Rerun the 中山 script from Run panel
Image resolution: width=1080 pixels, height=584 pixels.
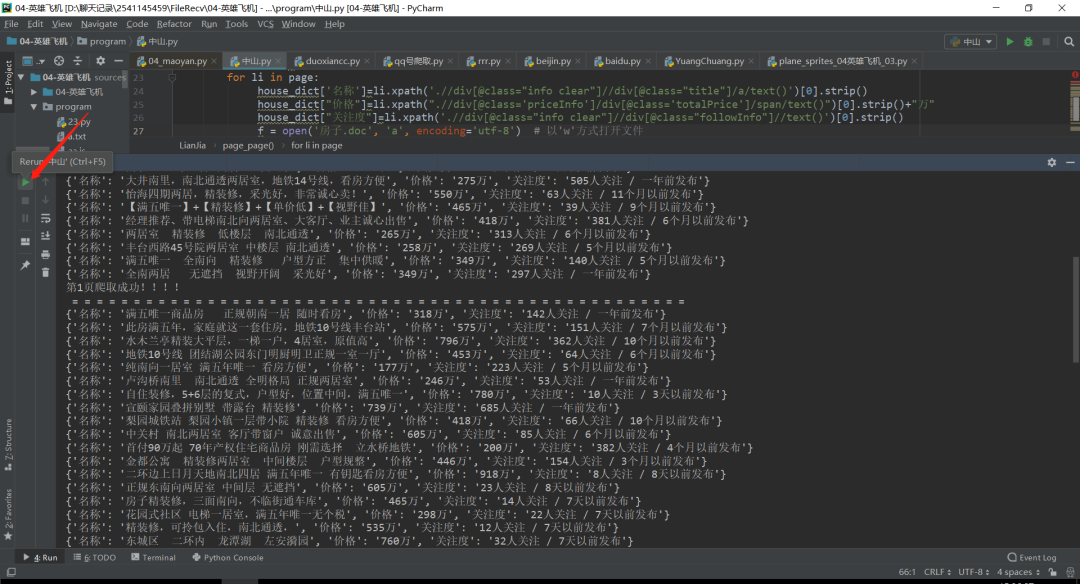coord(25,182)
